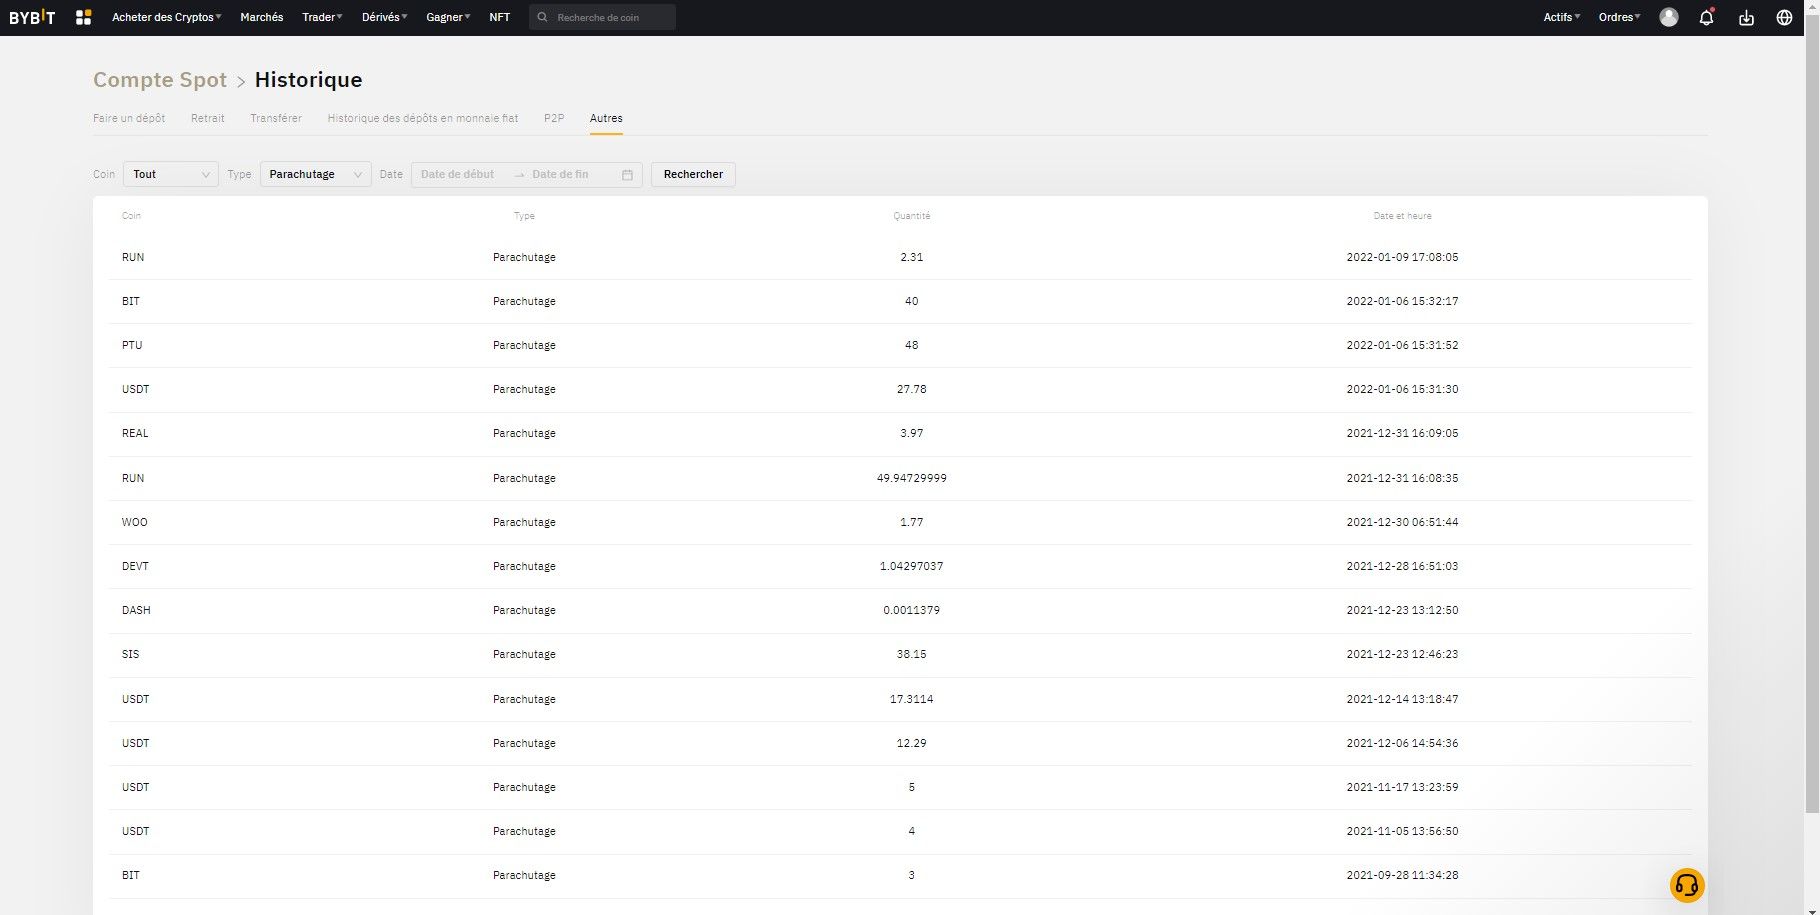1820x915 pixels.
Task: Click the DASH coin cell
Action: [136, 610]
